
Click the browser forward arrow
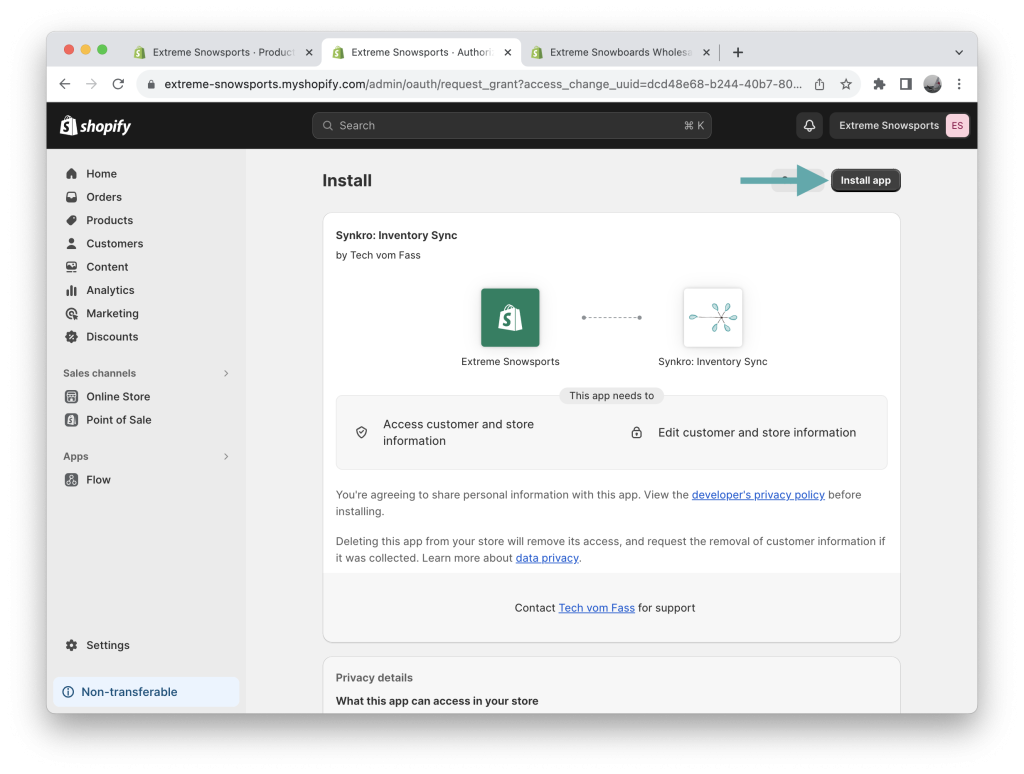pos(91,84)
